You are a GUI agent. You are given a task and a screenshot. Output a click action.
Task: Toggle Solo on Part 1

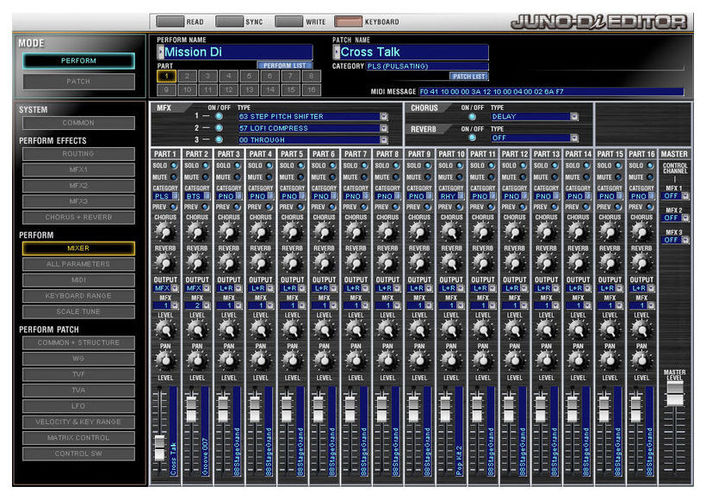[173, 166]
